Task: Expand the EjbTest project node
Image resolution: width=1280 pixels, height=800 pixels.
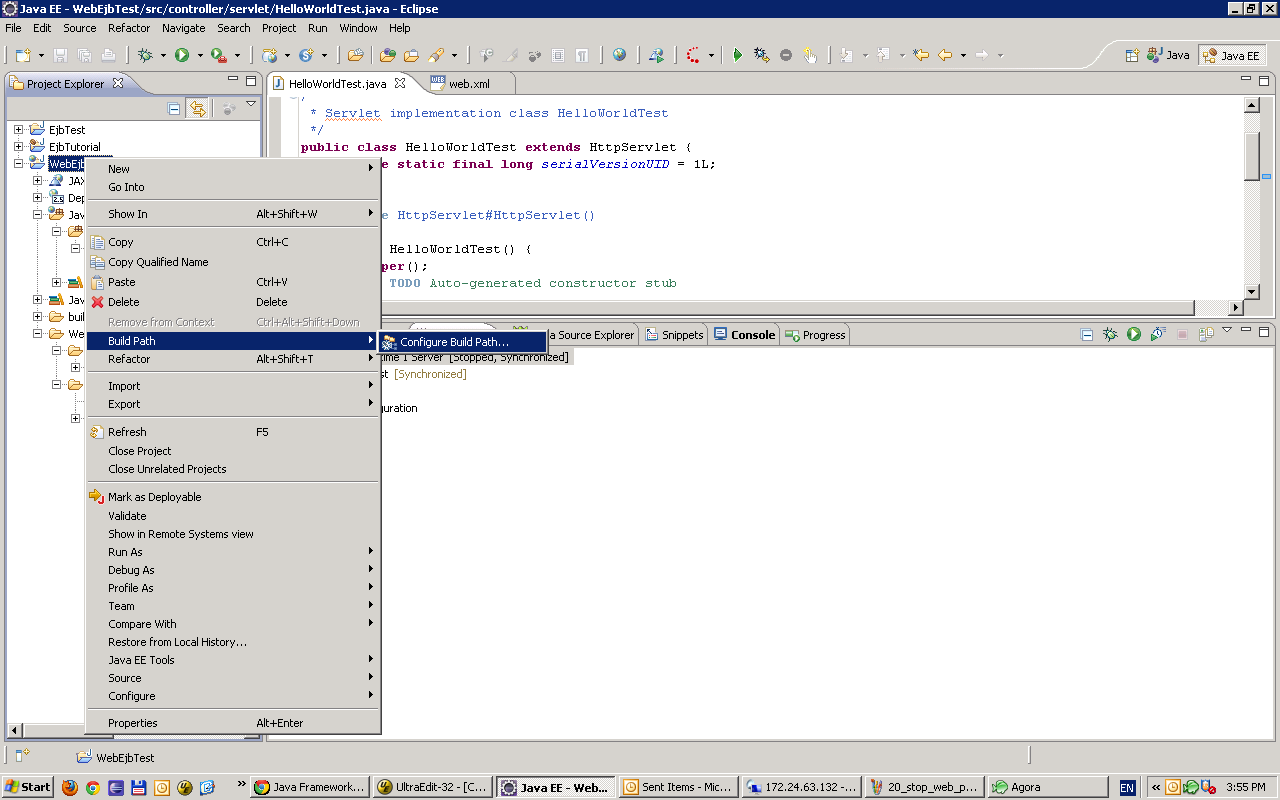Action: 16,130
